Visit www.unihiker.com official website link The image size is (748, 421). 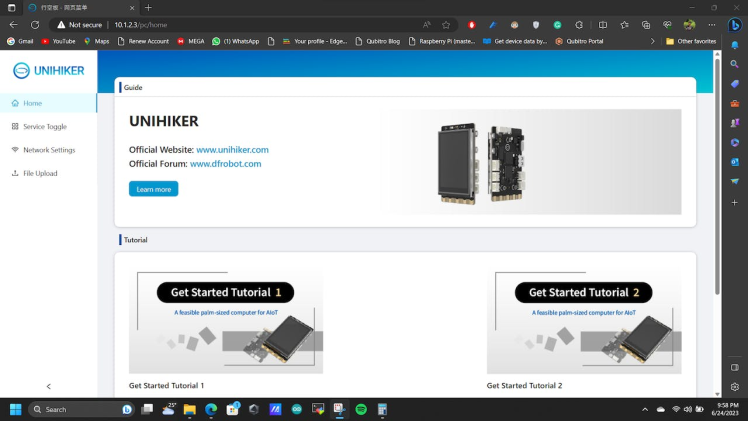[x=232, y=150]
